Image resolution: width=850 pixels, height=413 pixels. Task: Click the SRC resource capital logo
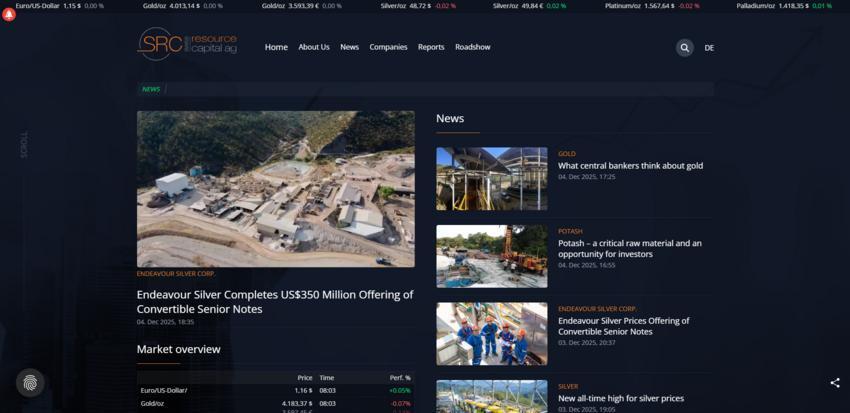pos(187,44)
